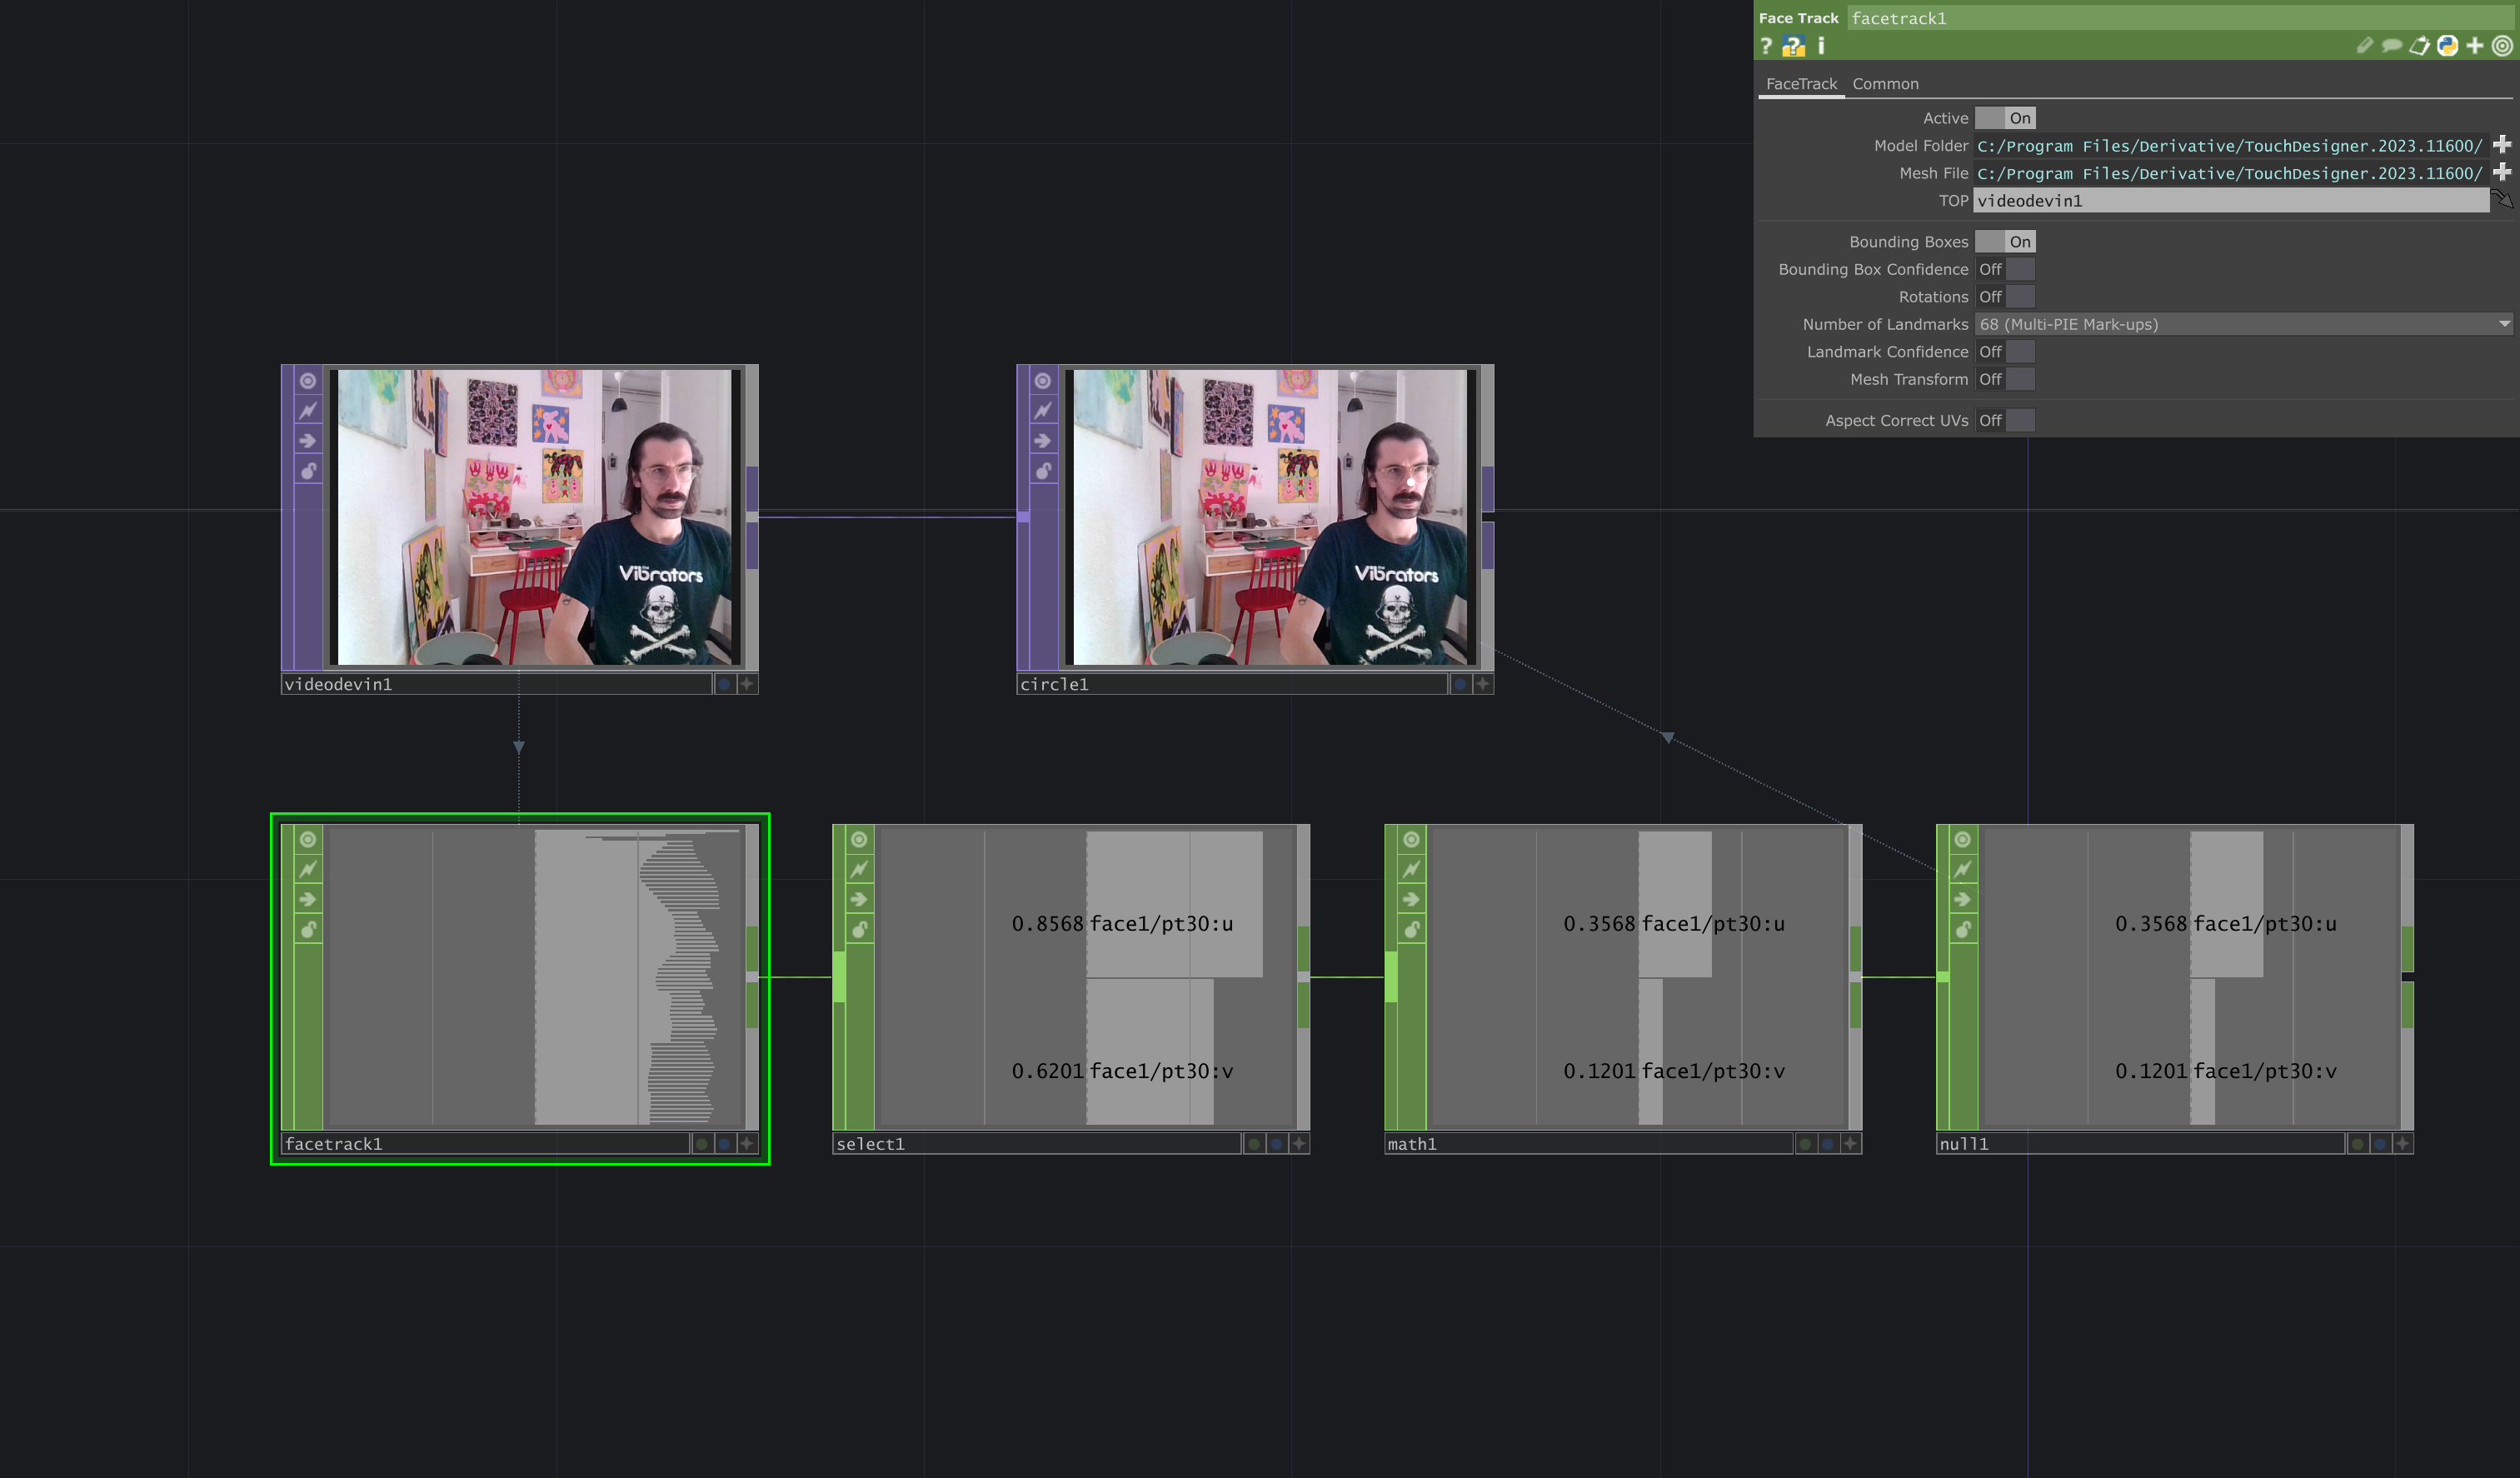Enable the Rotations toggle
2520x1478 pixels.
pos(2006,297)
